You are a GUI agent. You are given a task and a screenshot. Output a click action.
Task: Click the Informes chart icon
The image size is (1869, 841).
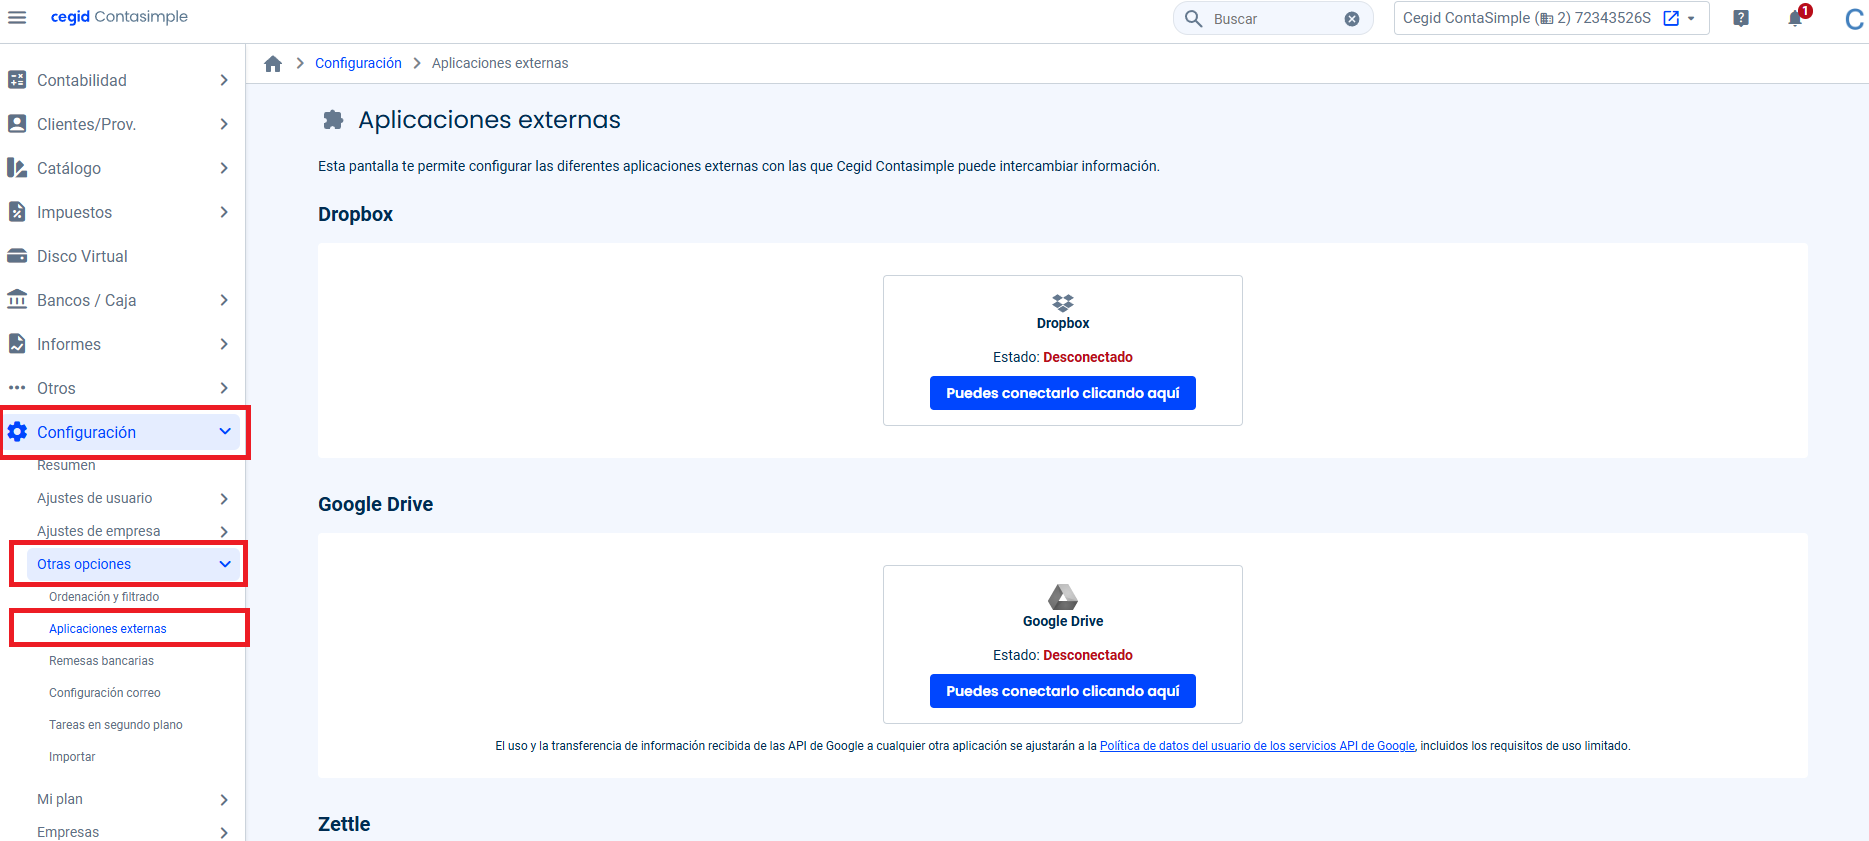17,344
